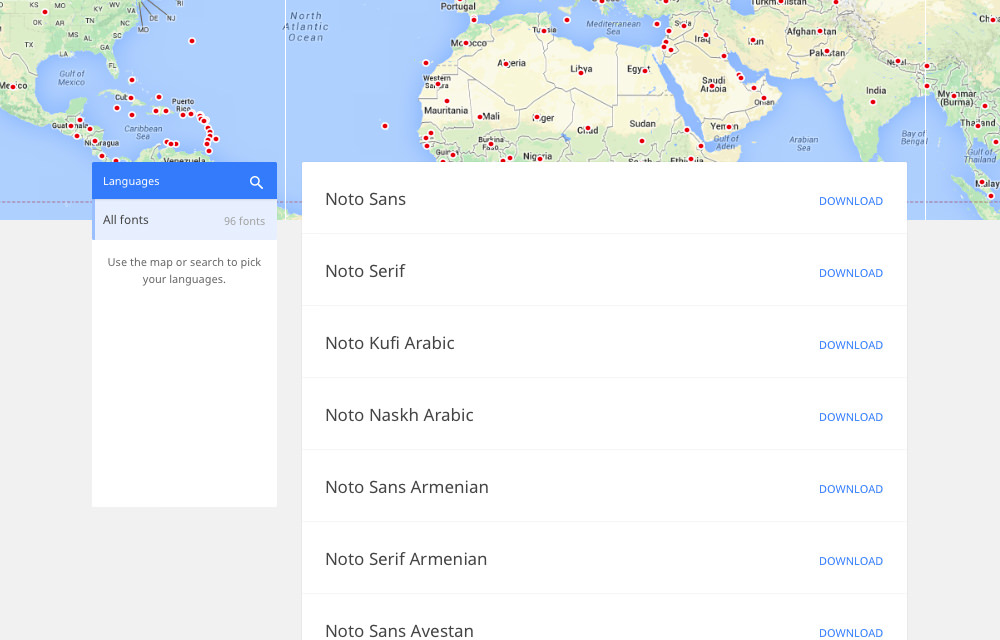Download the Noto Serif font
1000x640 pixels.
tap(851, 273)
